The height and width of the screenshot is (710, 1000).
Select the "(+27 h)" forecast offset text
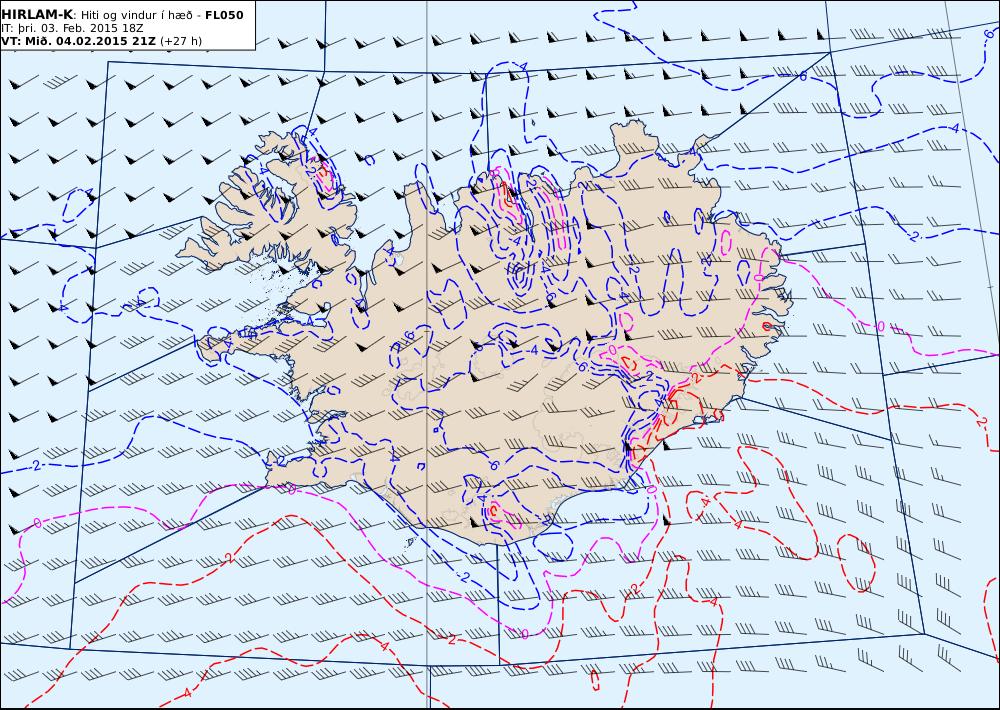click(x=181, y=41)
